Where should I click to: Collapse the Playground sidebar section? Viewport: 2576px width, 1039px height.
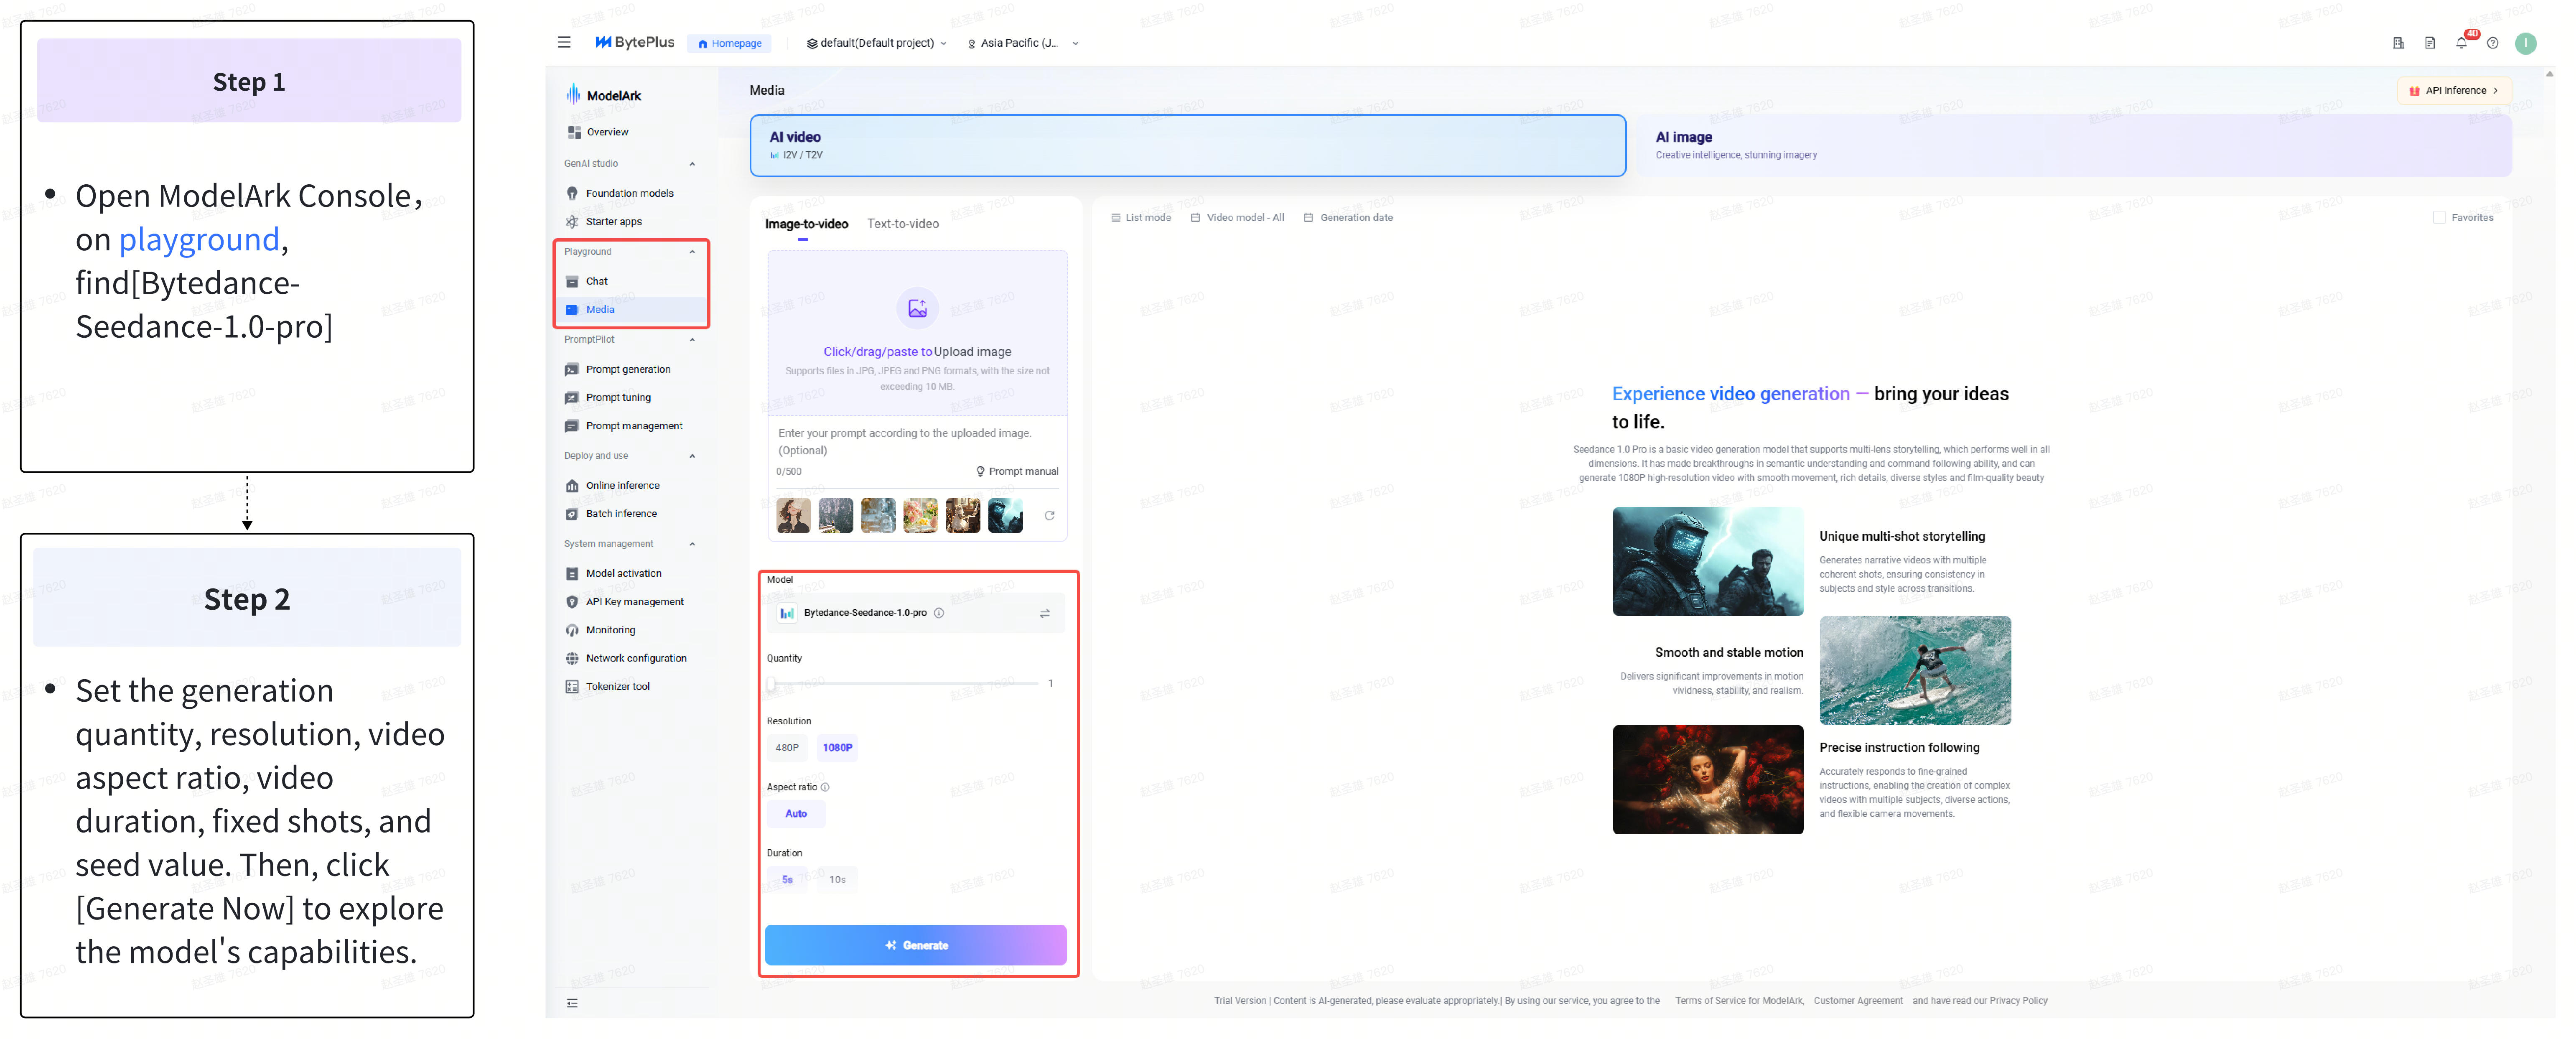tap(692, 252)
